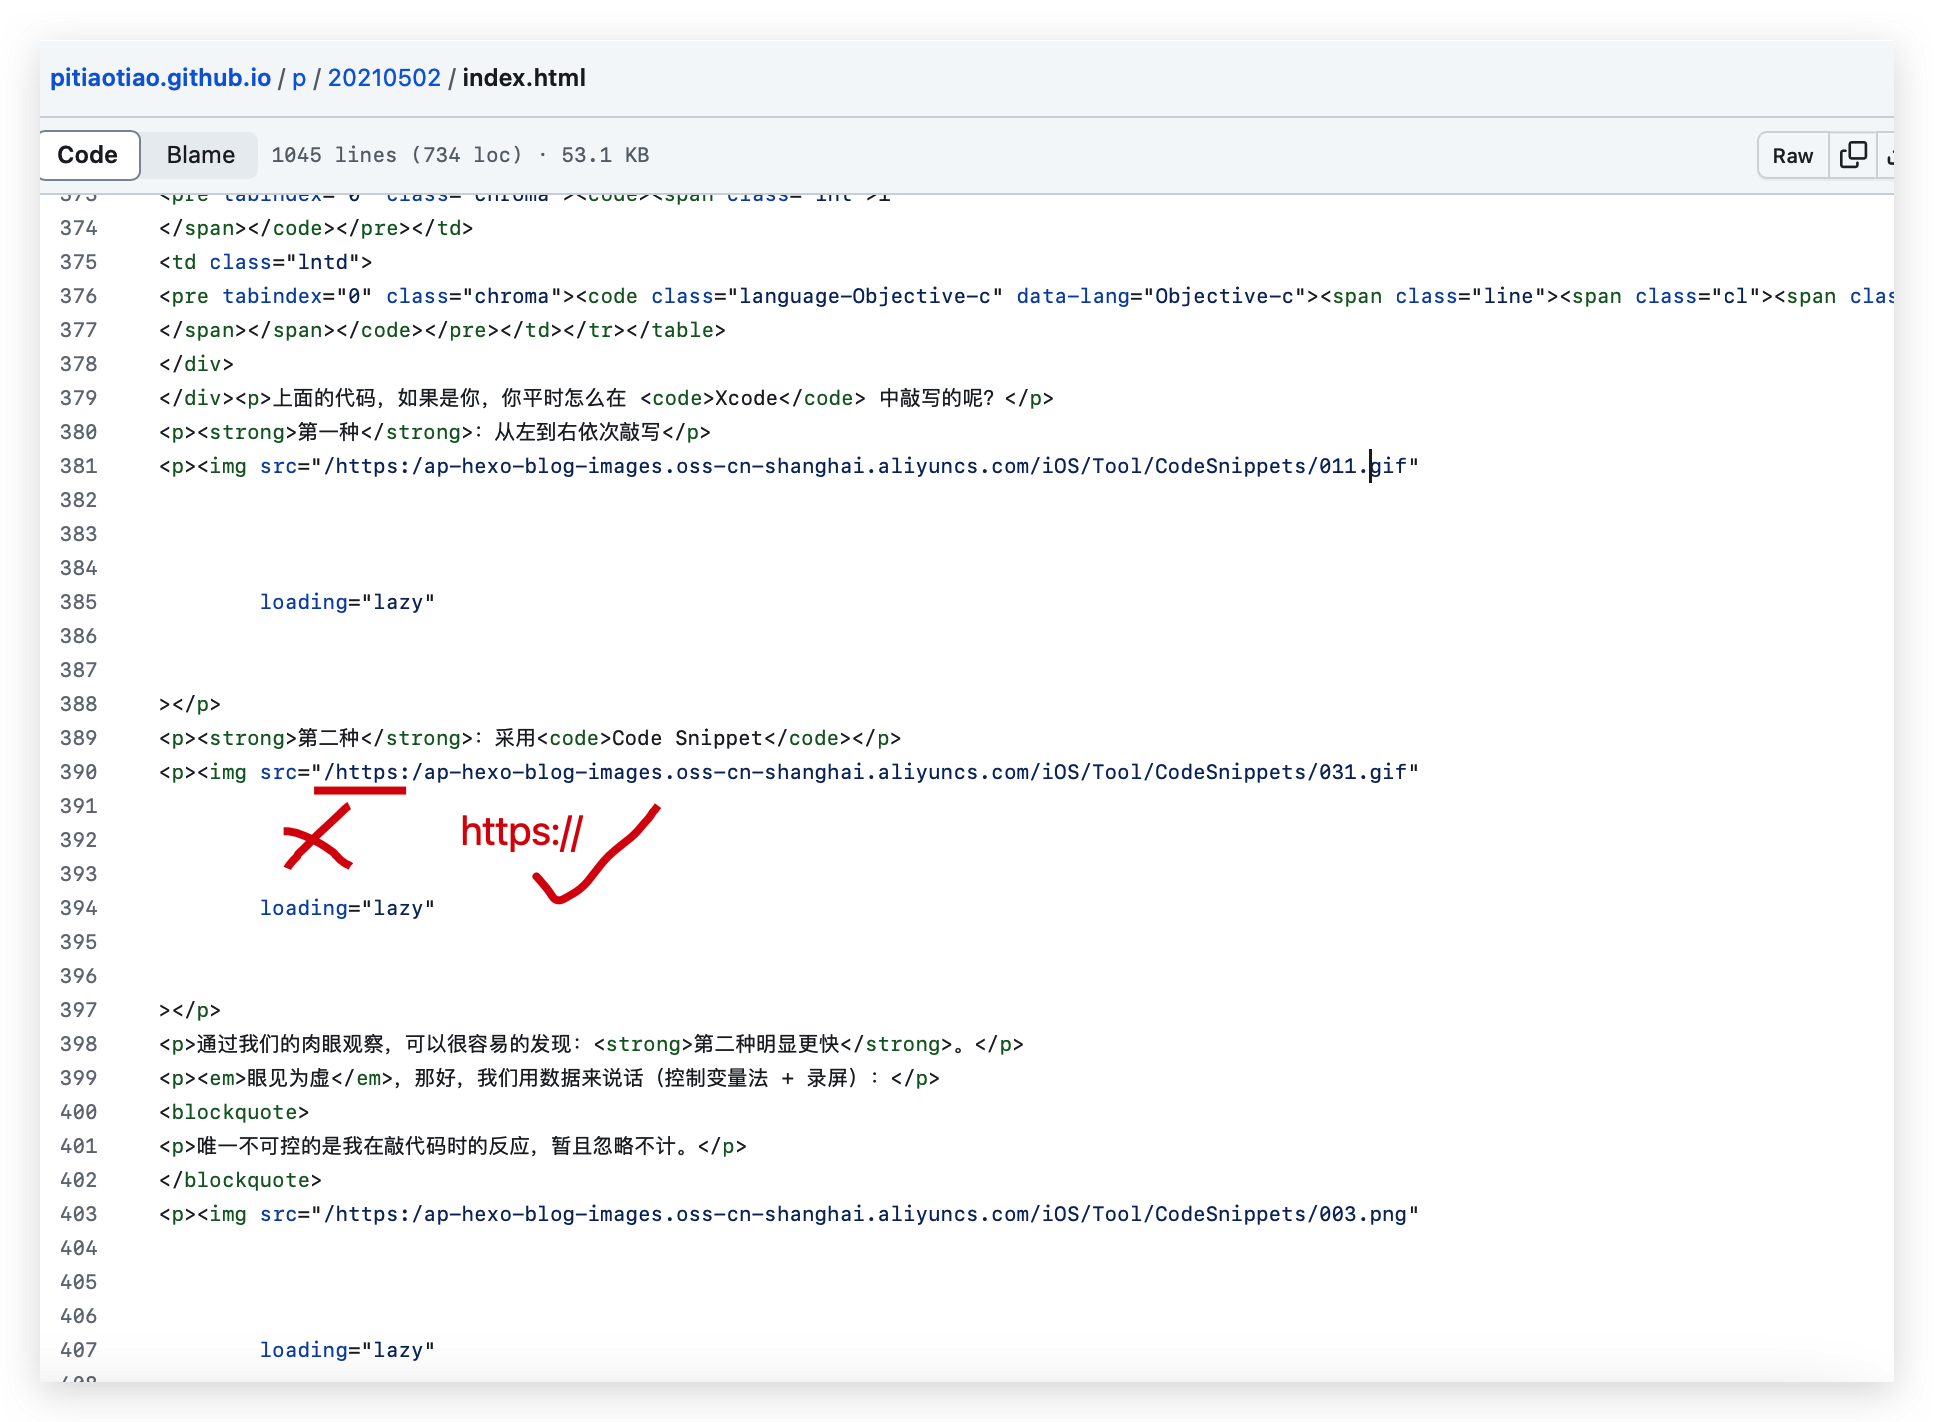The image size is (1934, 1422).
Task: Download the index.html file via download icon
Action: pyautogui.click(x=1897, y=155)
